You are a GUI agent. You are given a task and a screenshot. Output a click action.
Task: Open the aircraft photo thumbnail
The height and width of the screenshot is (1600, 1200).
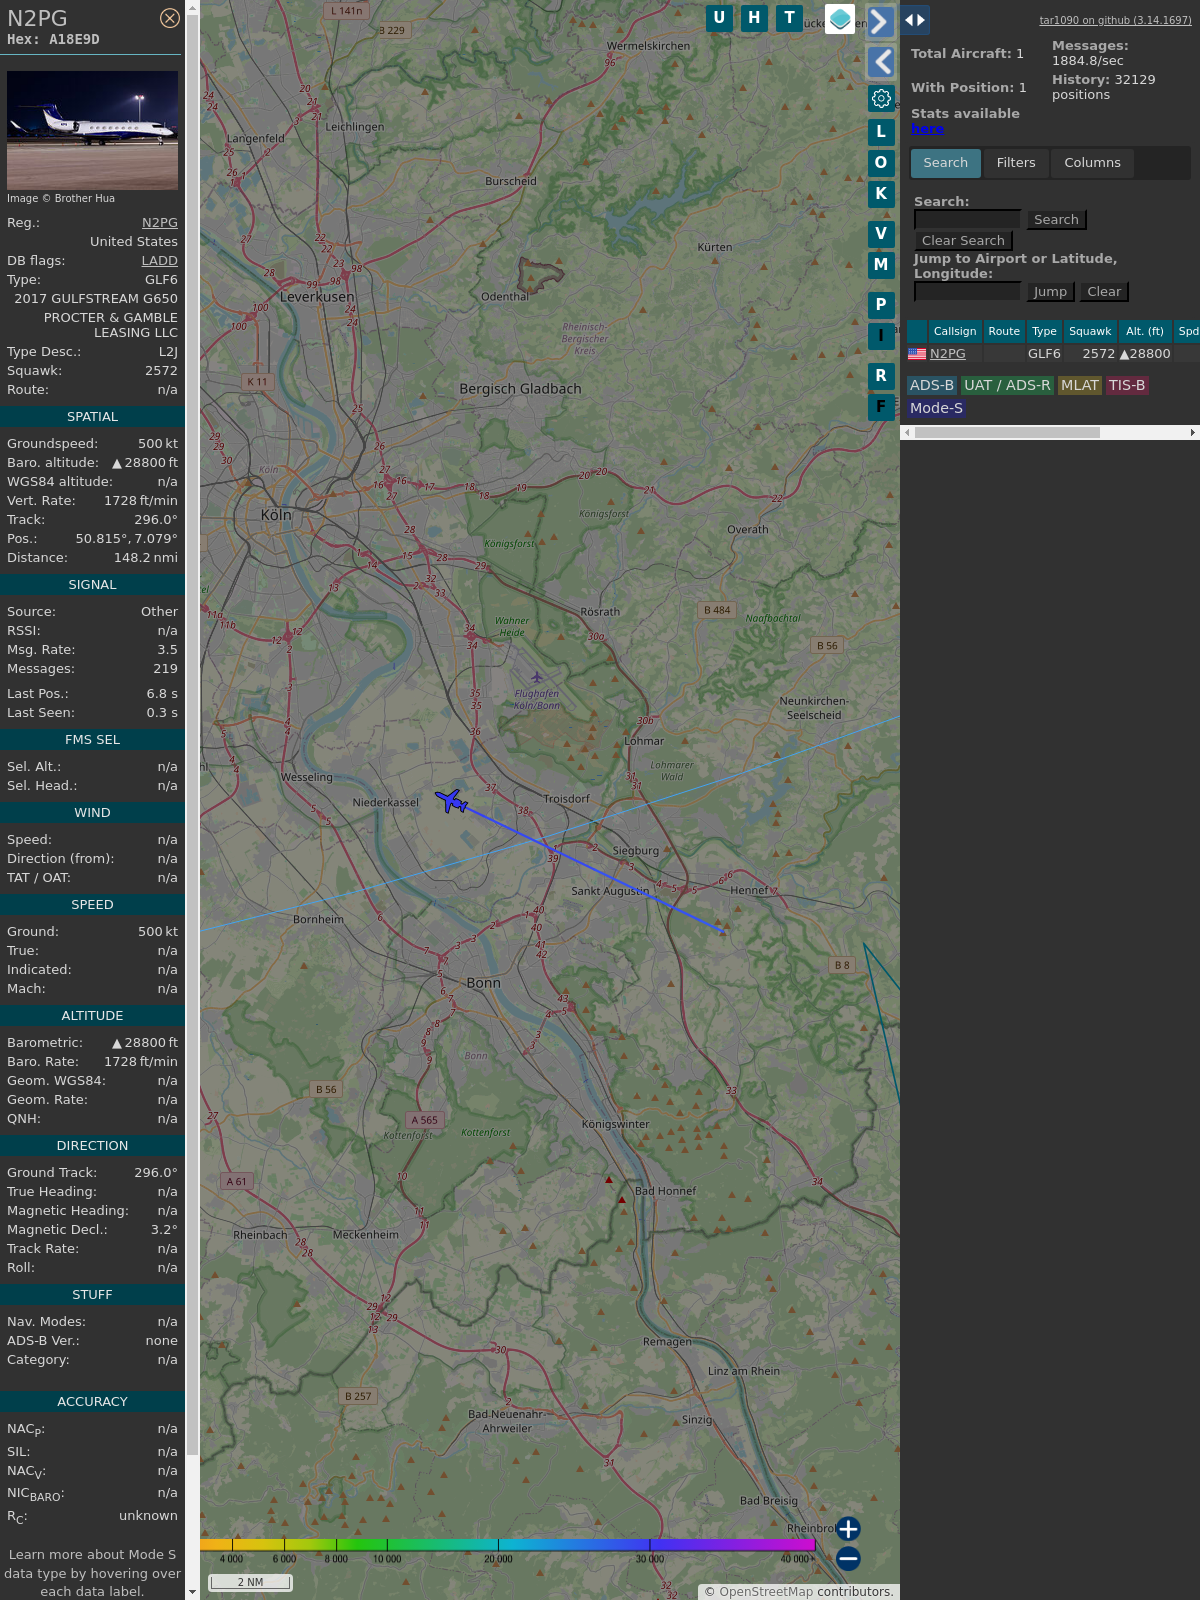tap(92, 130)
